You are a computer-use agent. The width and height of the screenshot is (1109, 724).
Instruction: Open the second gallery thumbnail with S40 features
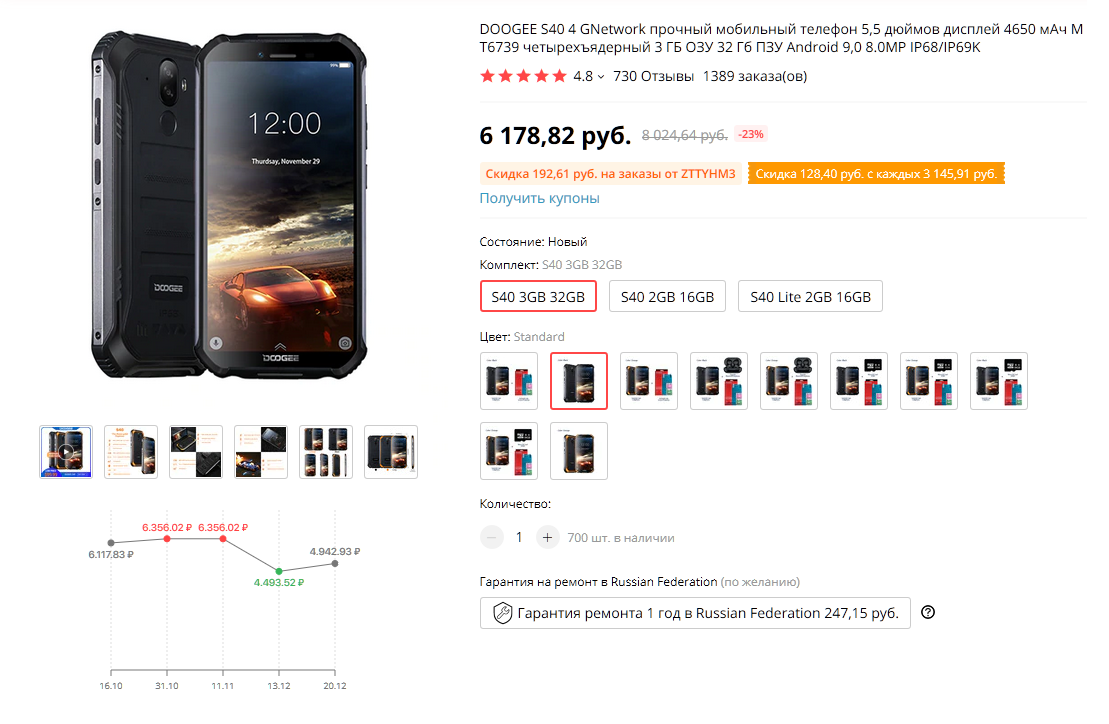131,451
